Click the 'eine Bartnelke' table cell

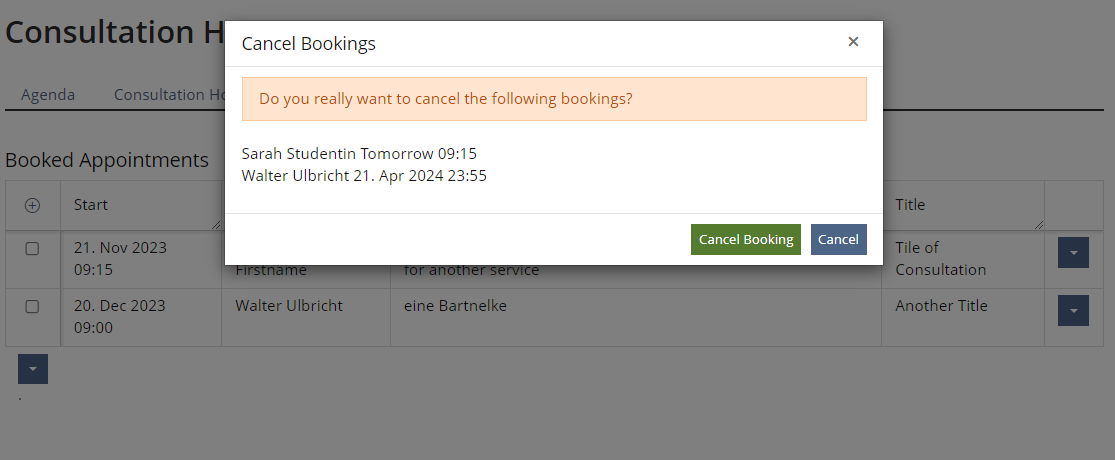coord(455,306)
